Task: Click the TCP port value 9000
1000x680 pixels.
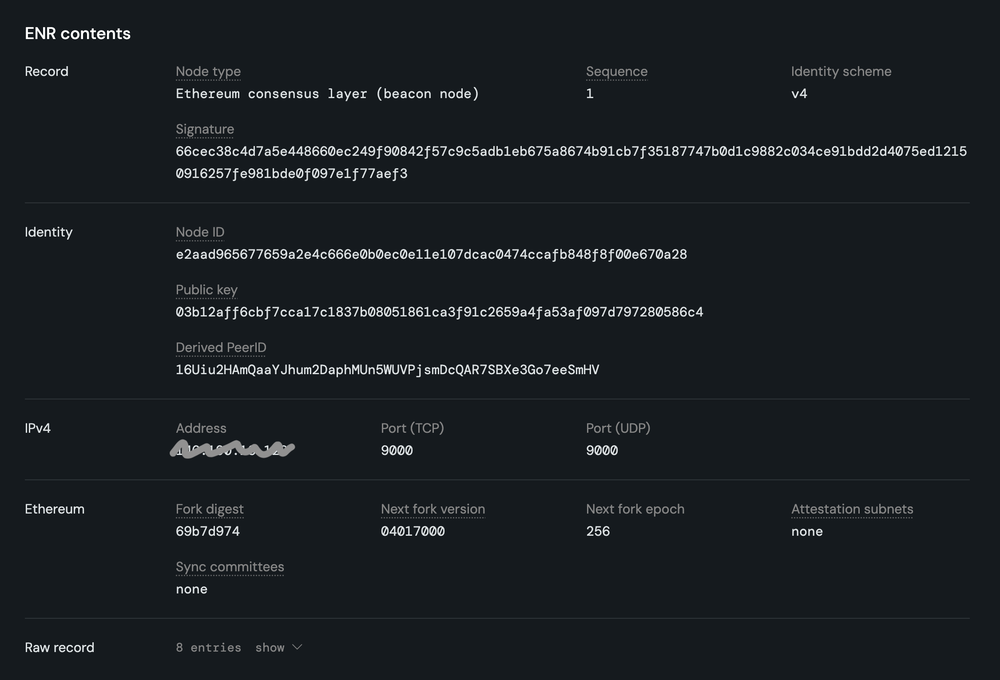Action: (397, 450)
